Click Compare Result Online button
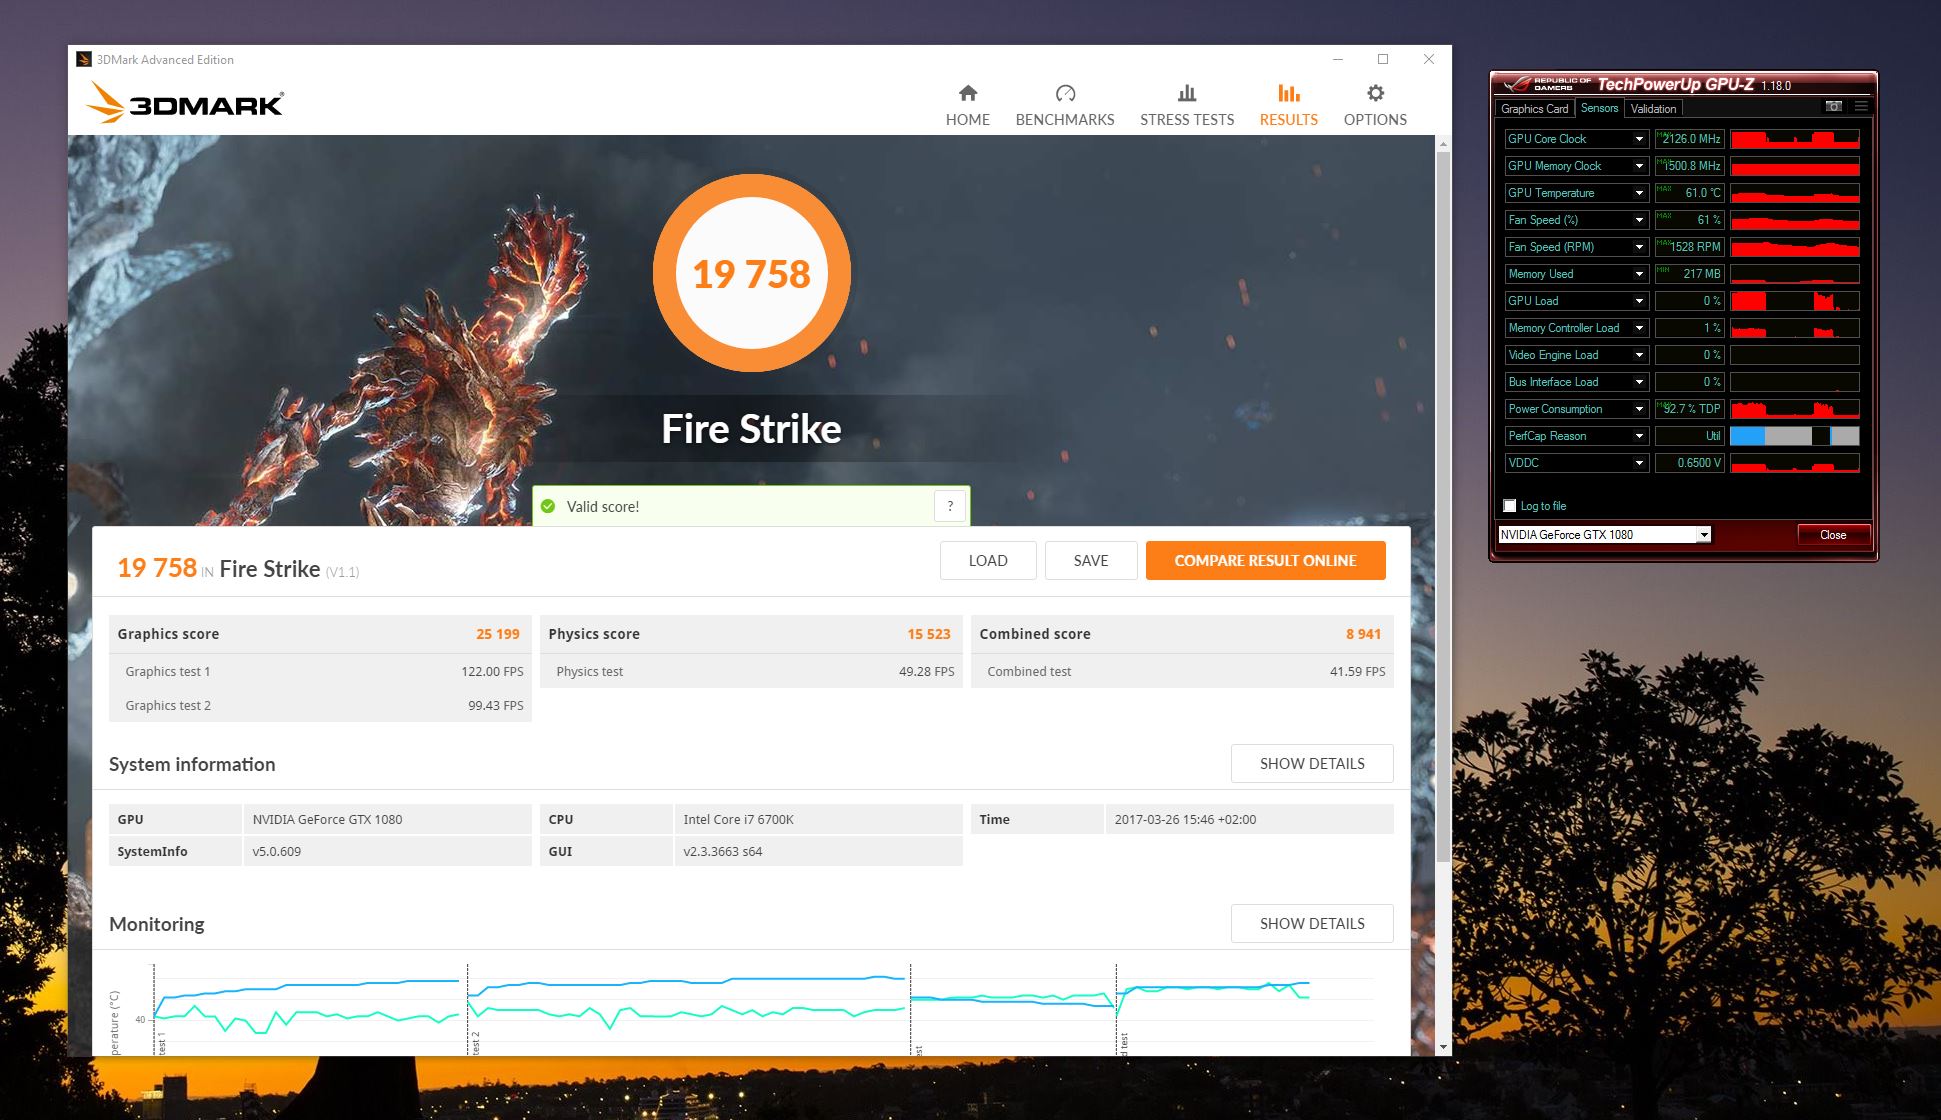The height and width of the screenshot is (1120, 1941). point(1265,560)
